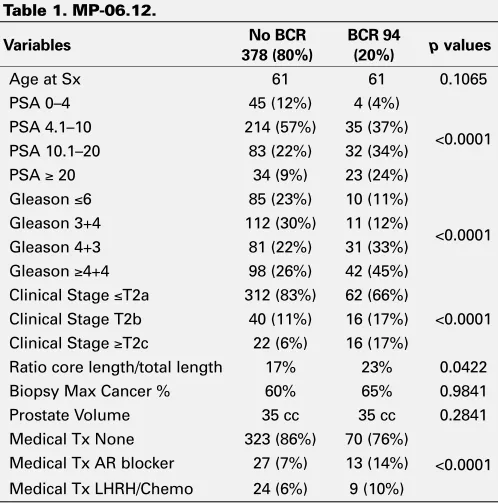498x504 pixels.
Task: Click the 0.0422 p value
Action: (x=463, y=367)
